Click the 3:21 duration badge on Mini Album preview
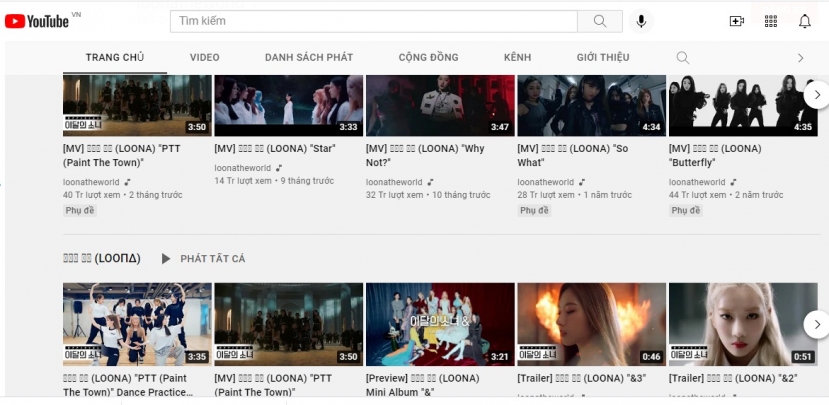 click(x=500, y=356)
